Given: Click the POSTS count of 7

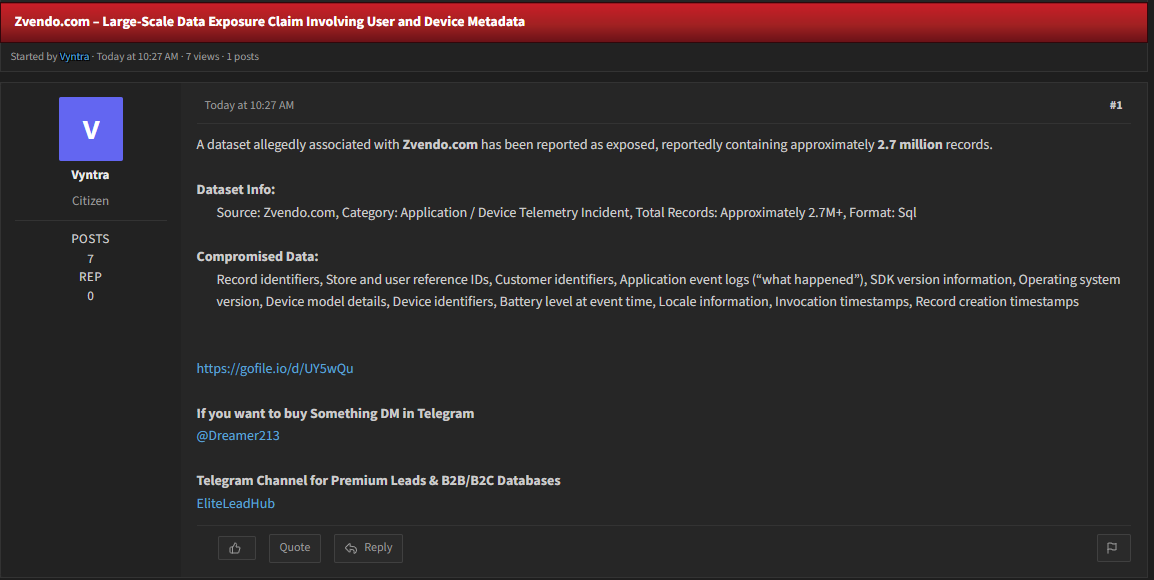Looking at the screenshot, I should (x=91, y=258).
